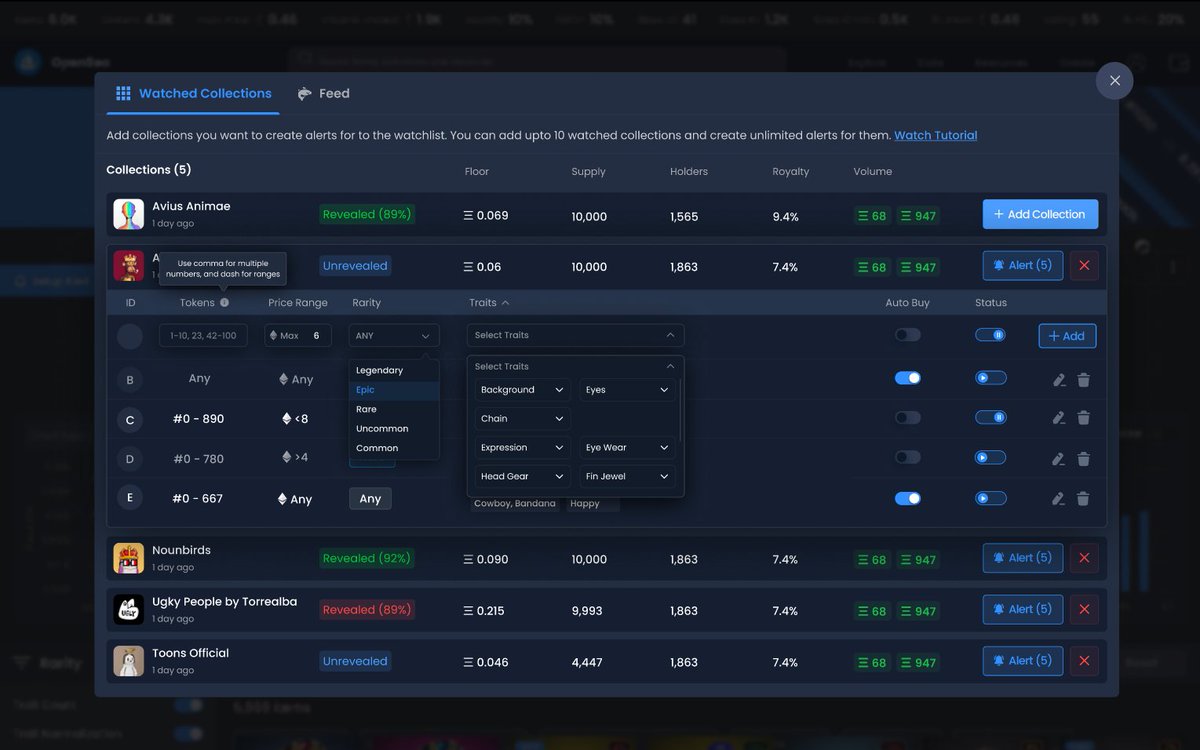Open the Feed tab

click(x=324, y=93)
